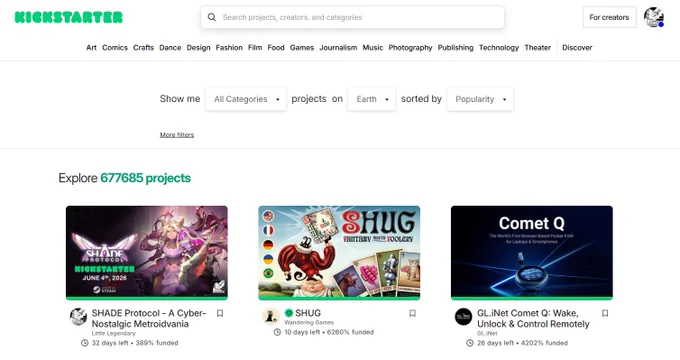
Task: Open the SHUG project thumbnail
Action: (x=339, y=252)
